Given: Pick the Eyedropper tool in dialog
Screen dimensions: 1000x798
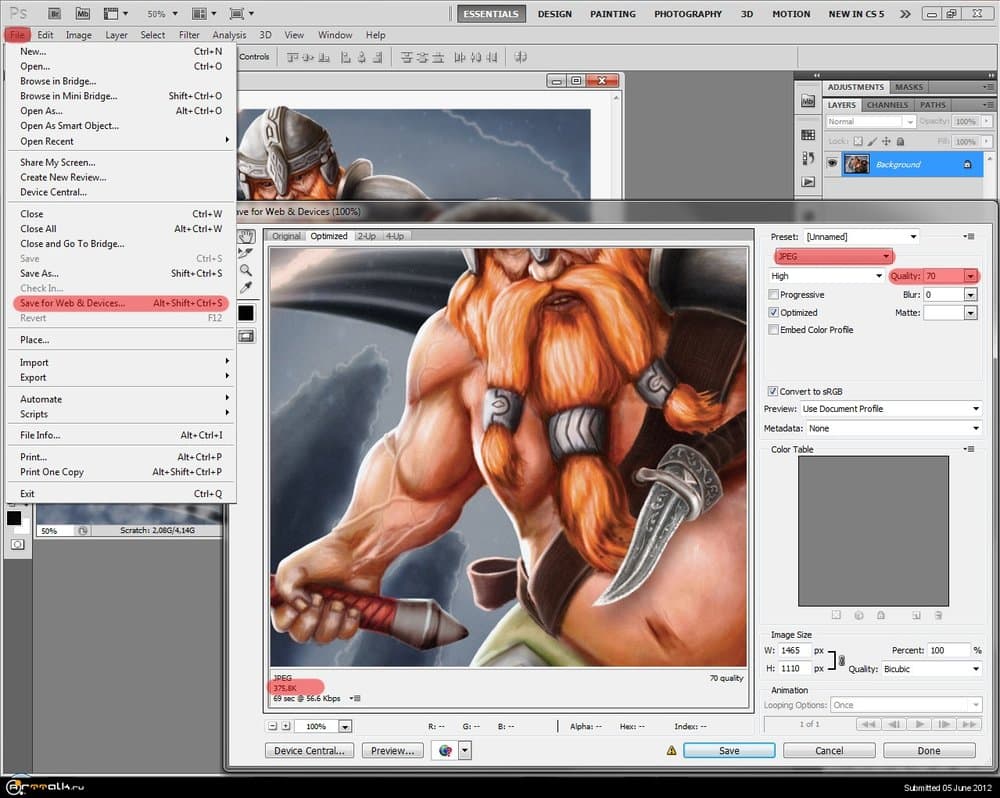Looking at the screenshot, I should [245, 288].
